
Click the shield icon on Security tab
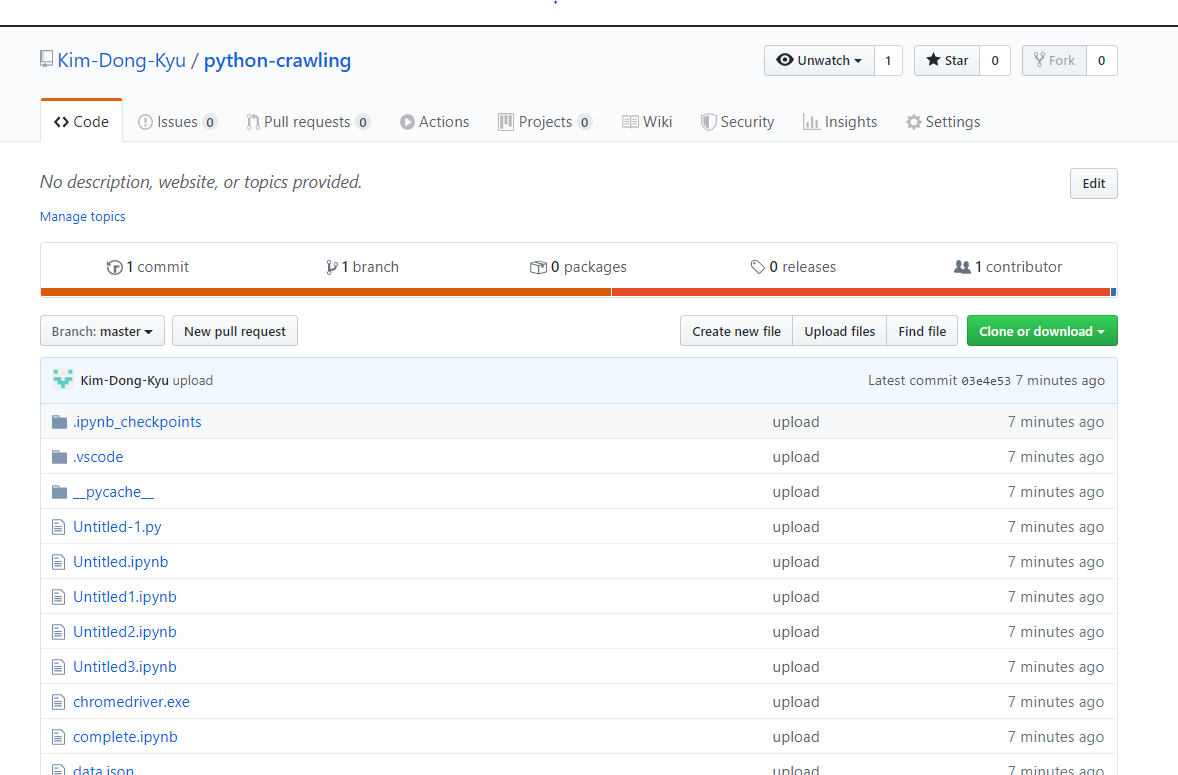pyautogui.click(x=708, y=122)
